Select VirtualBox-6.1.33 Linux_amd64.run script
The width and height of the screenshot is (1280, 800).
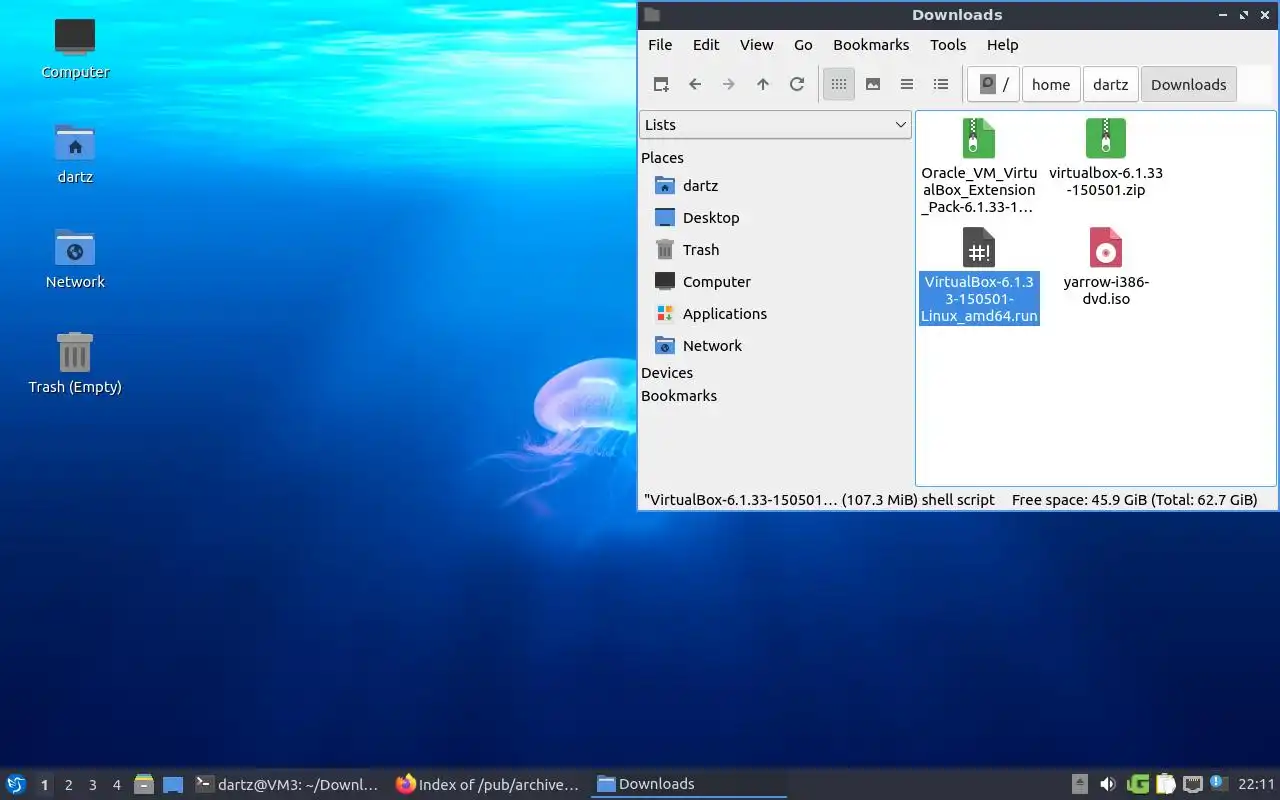979,277
